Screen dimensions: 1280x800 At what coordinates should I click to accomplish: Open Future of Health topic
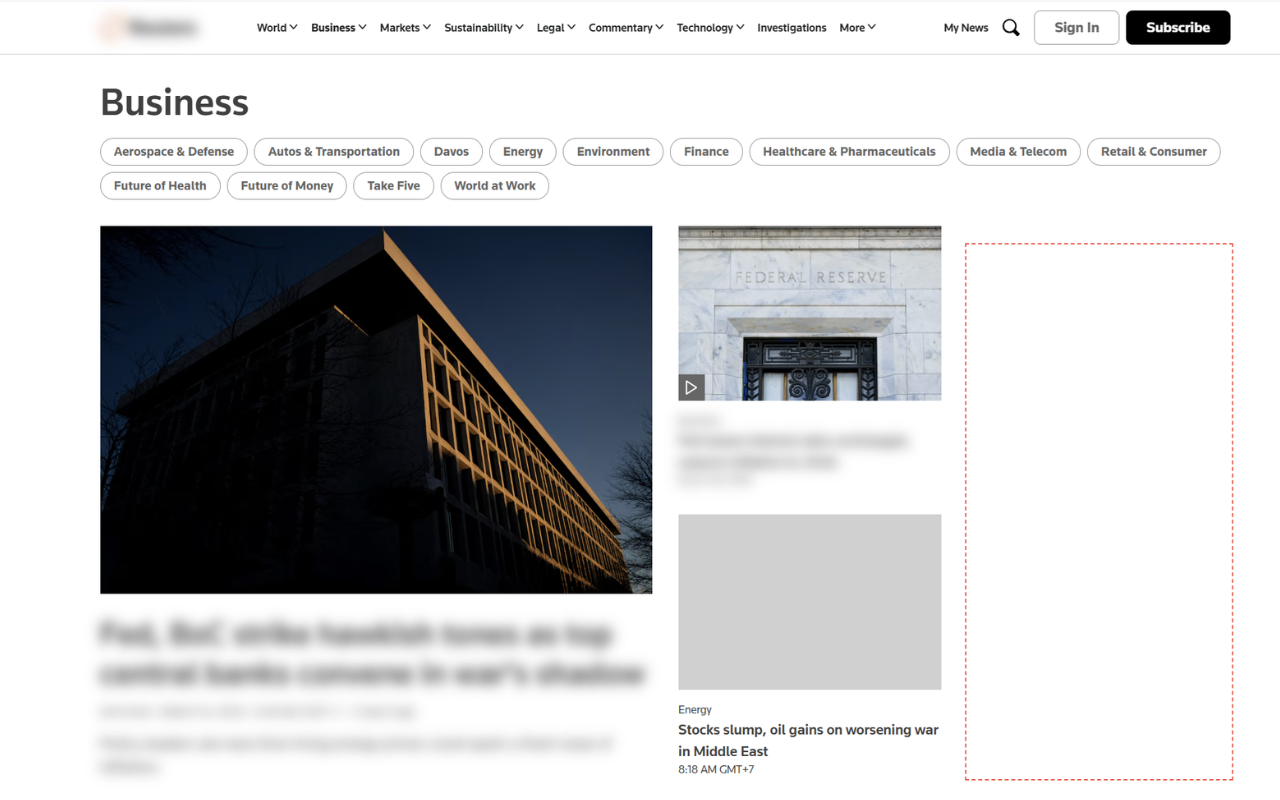tap(160, 186)
